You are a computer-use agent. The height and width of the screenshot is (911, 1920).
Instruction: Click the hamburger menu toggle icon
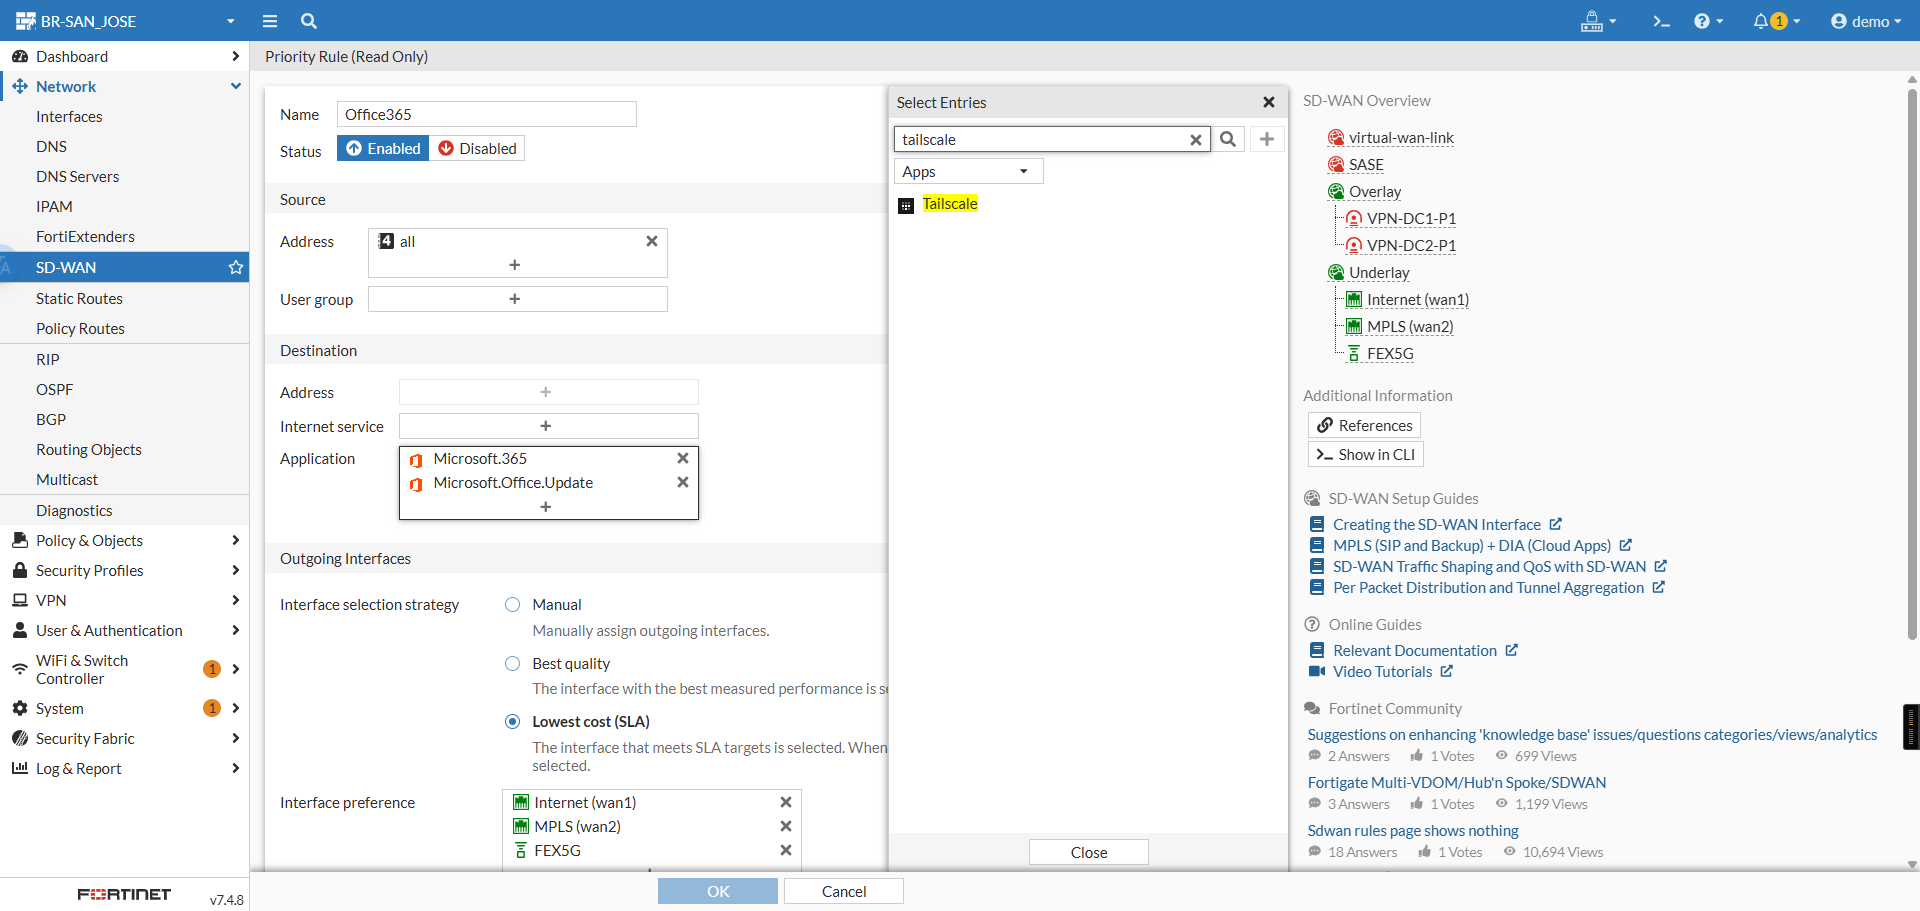point(269,21)
